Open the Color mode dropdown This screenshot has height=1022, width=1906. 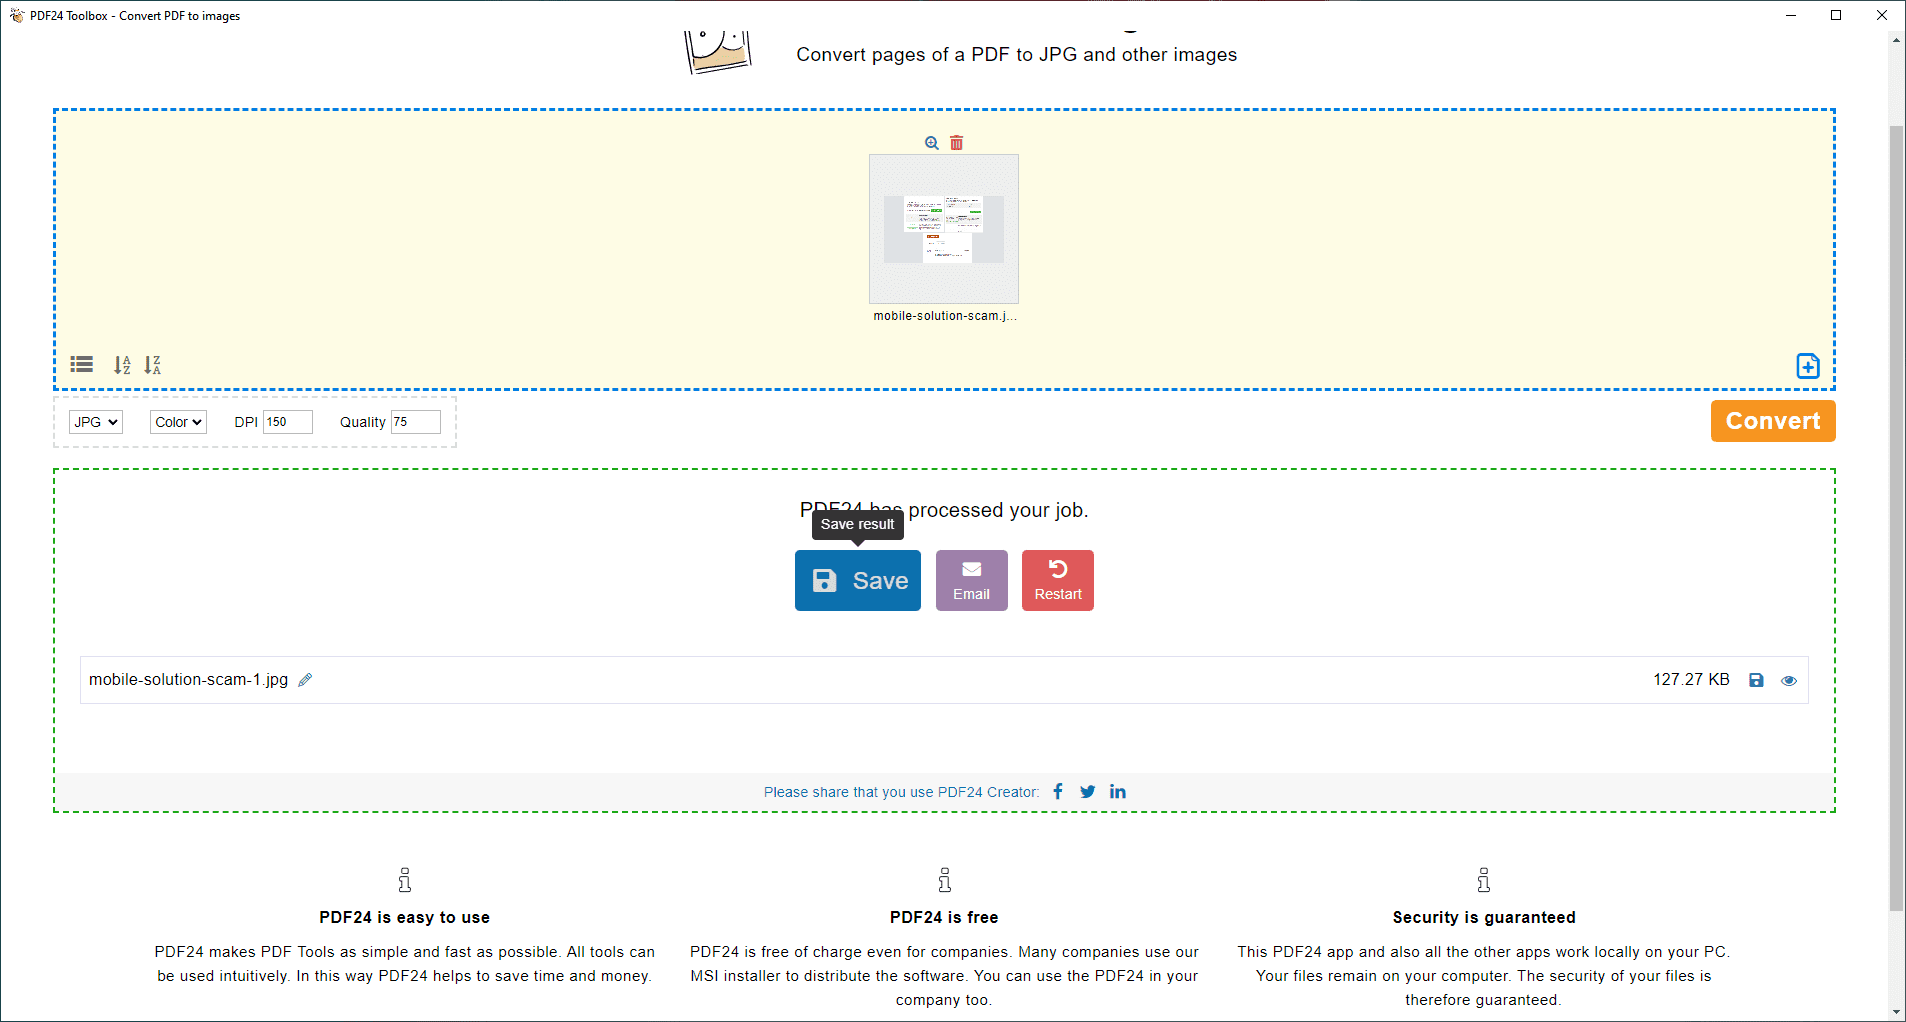(179, 422)
